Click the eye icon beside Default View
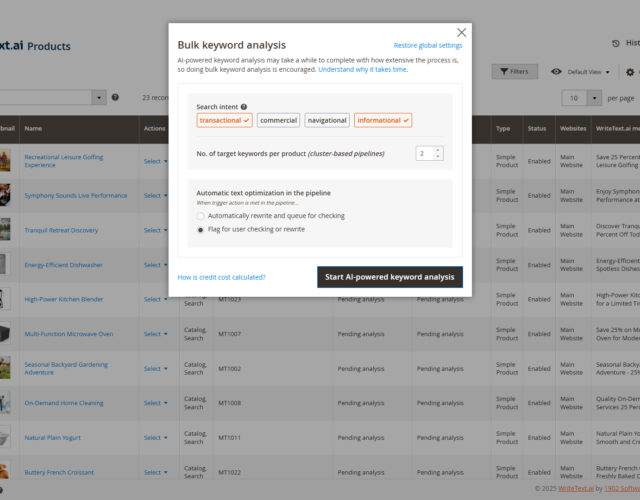Image resolution: width=640 pixels, height=500 pixels. [x=556, y=72]
